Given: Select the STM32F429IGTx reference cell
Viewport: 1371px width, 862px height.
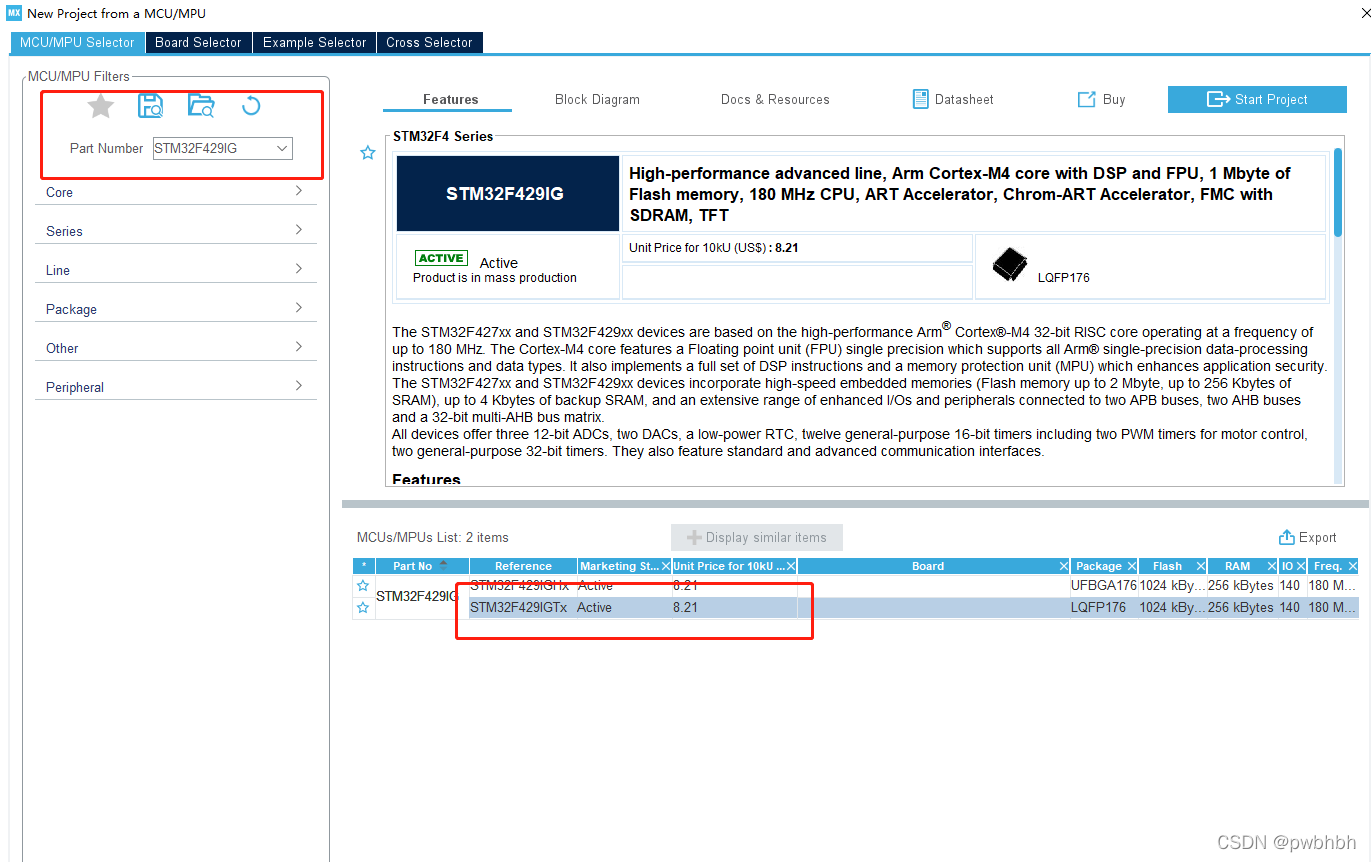Looking at the screenshot, I should [x=523, y=607].
